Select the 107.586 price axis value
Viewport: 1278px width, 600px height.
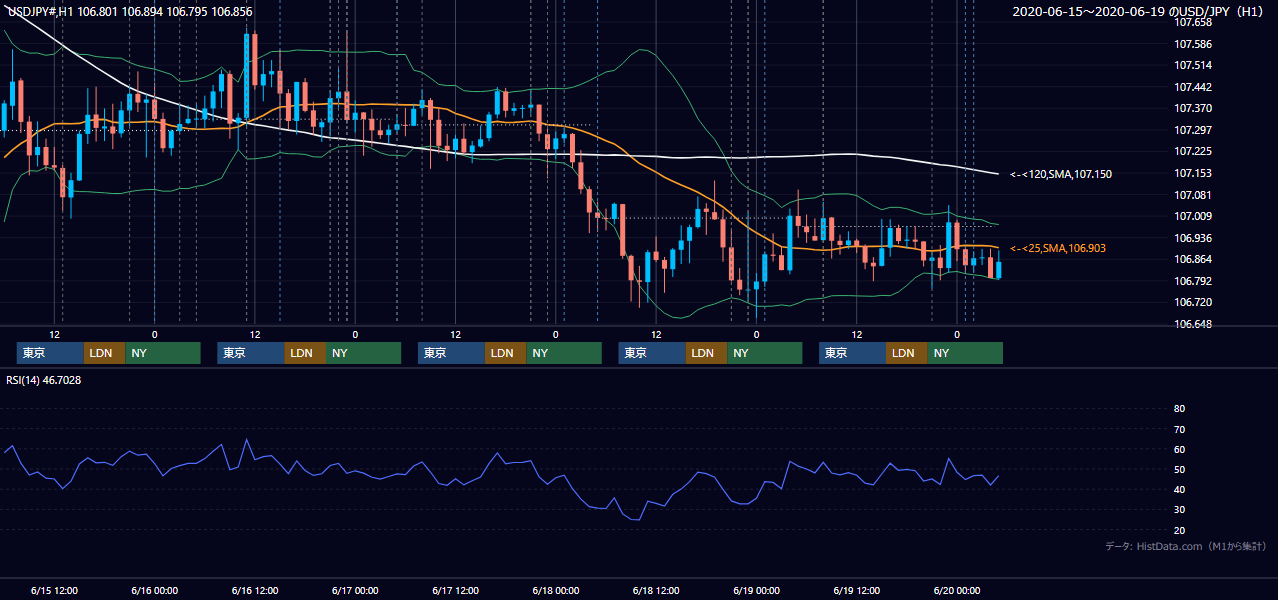pos(1192,44)
